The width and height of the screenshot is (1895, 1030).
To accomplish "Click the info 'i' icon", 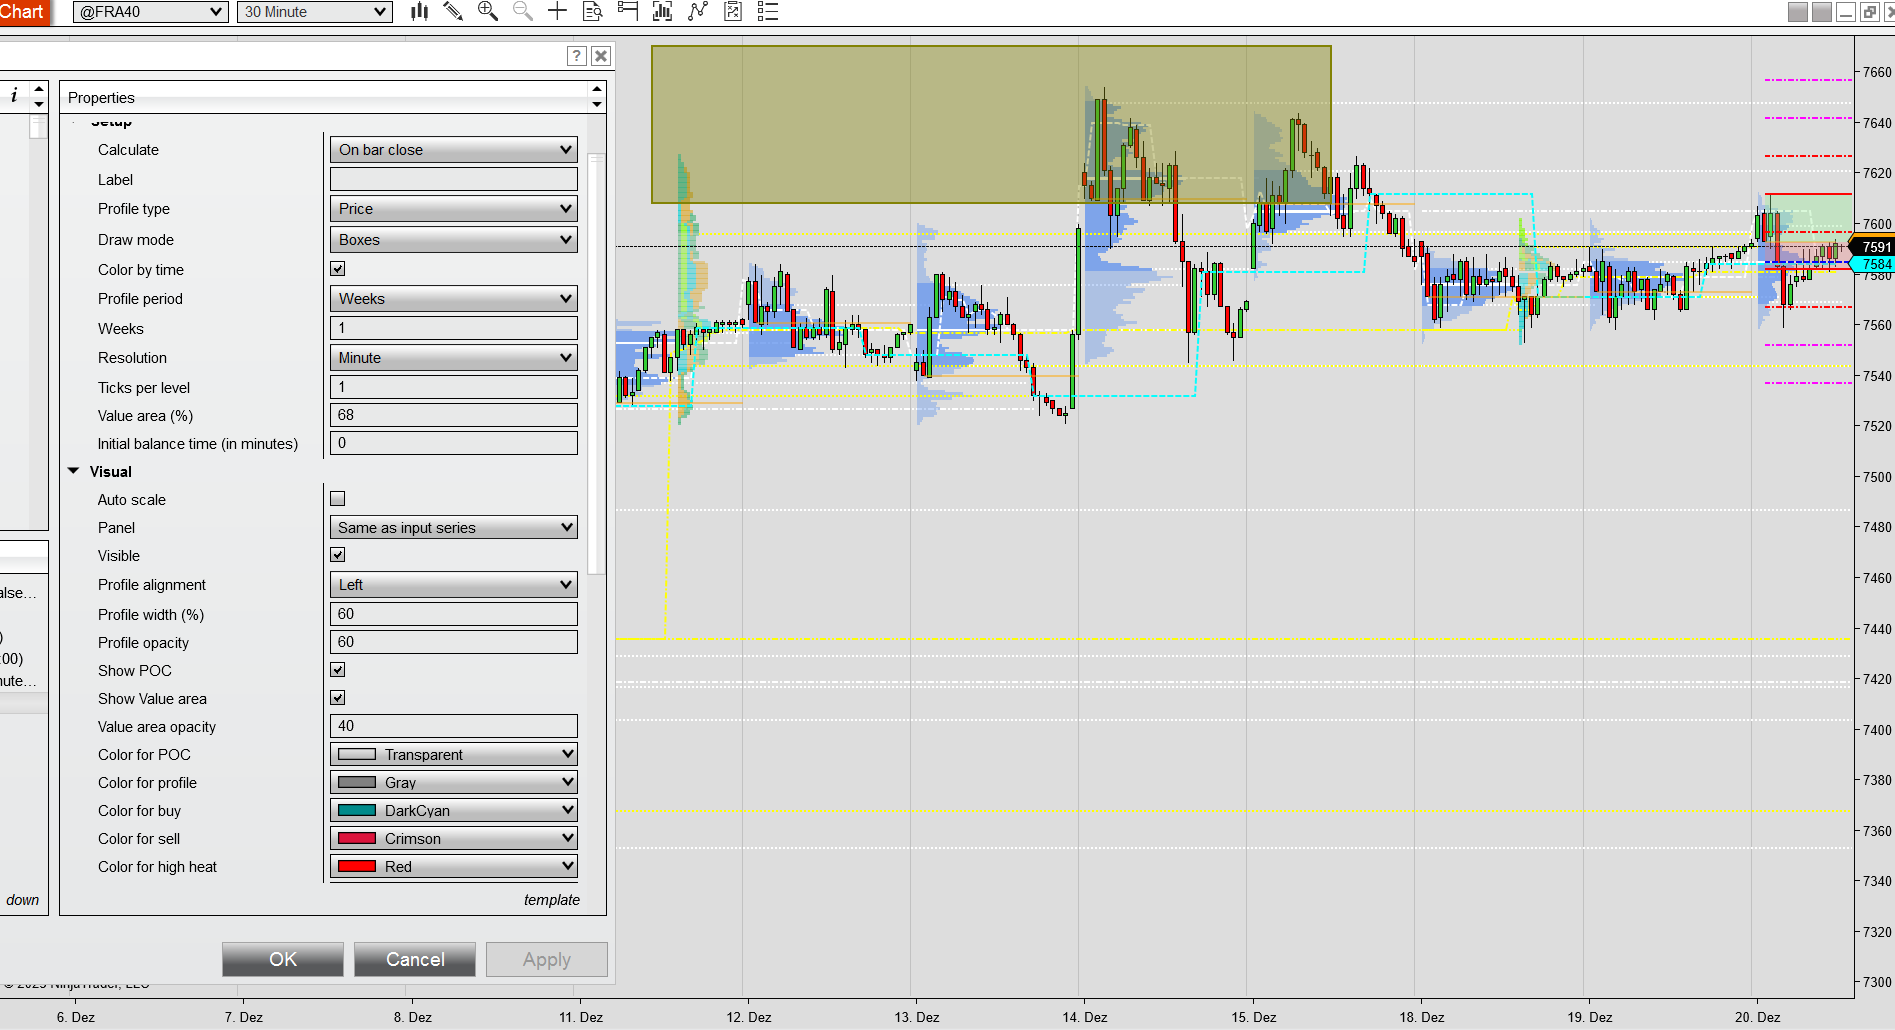I will click(14, 96).
